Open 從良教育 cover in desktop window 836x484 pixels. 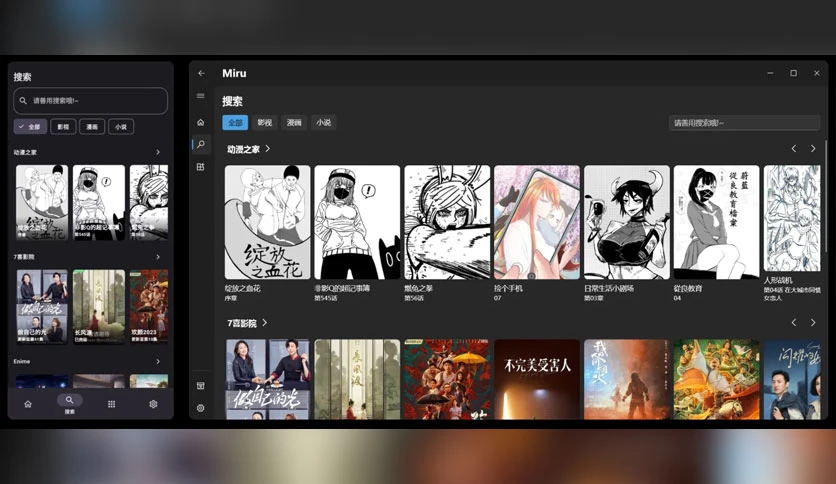coord(717,222)
